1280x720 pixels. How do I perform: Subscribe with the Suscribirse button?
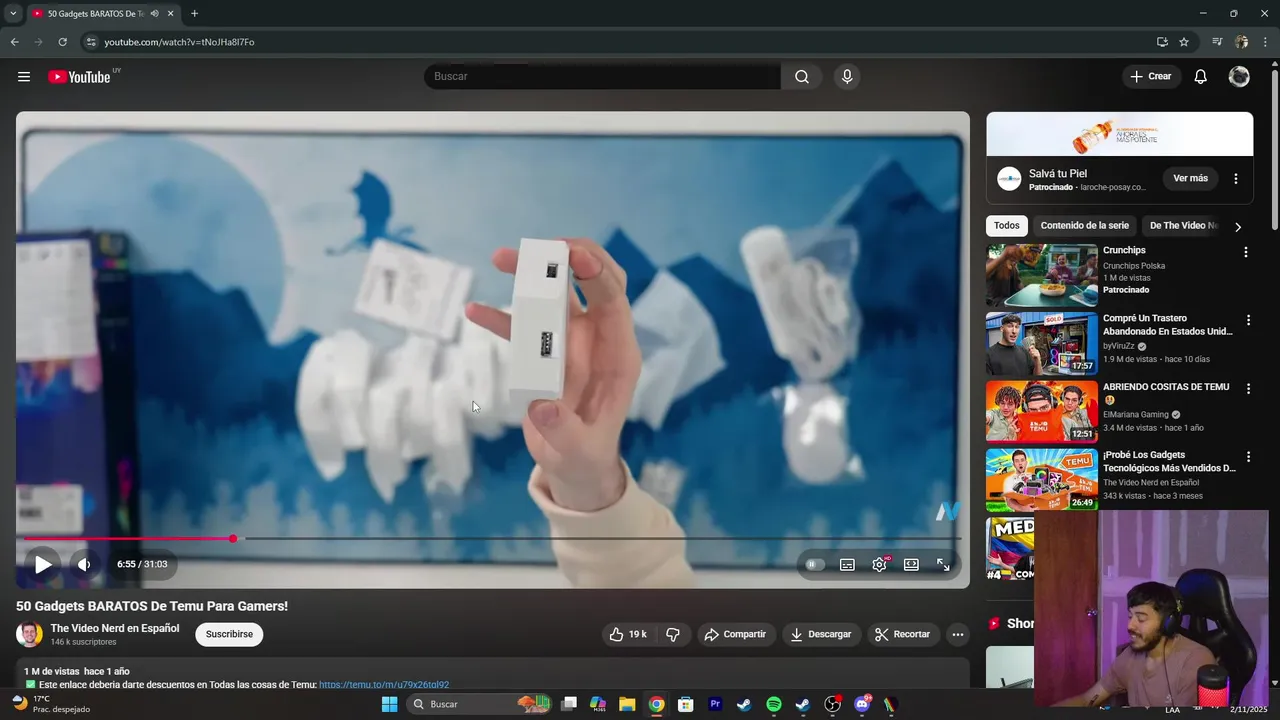tap(229, 634)
